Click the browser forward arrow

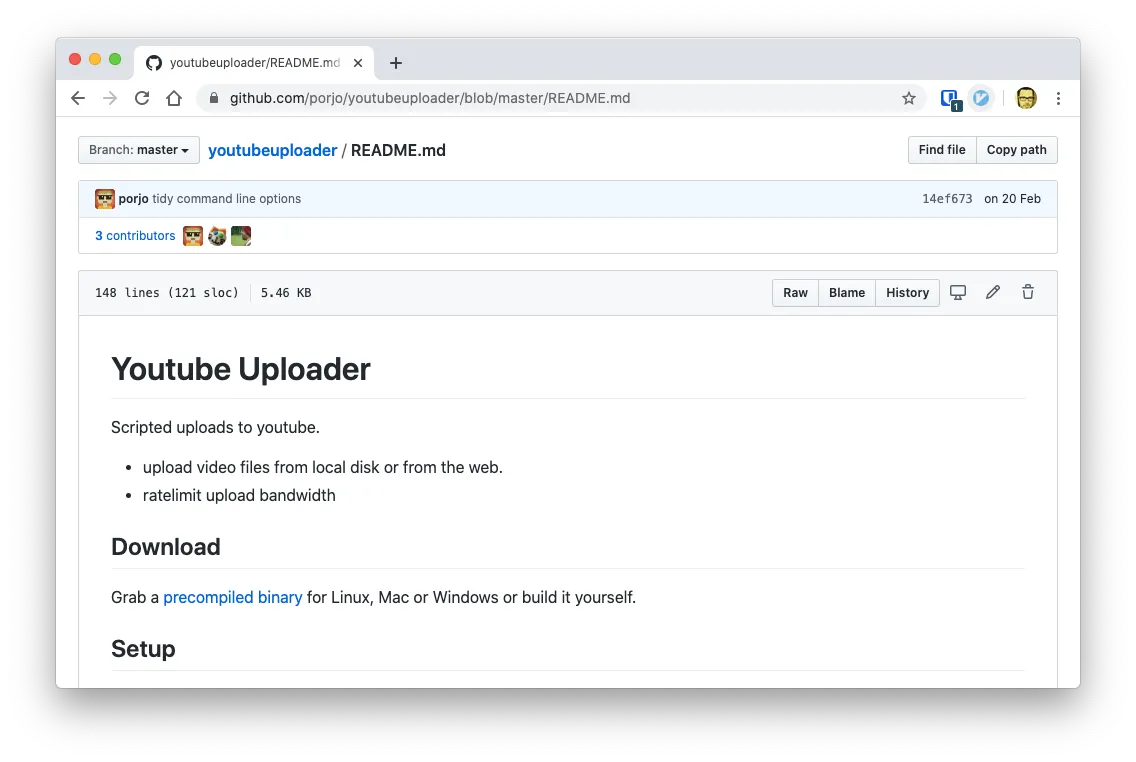click(x=110, y=98)
